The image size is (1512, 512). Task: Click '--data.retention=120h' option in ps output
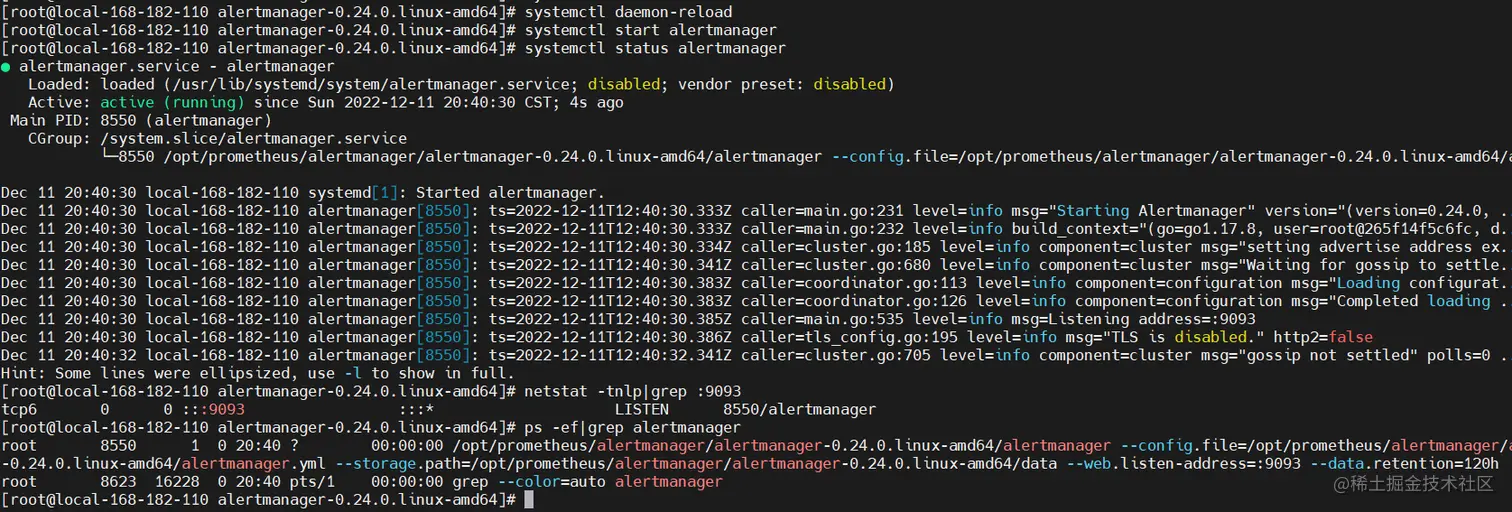pos(1404,462)
